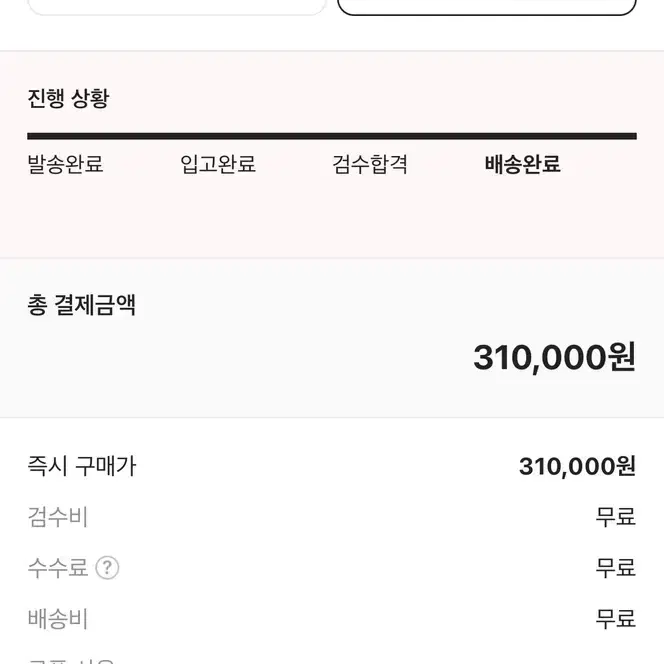The image size is (664, 664).
Task: Tap the outlined button at top right
Action: point(487,7)
